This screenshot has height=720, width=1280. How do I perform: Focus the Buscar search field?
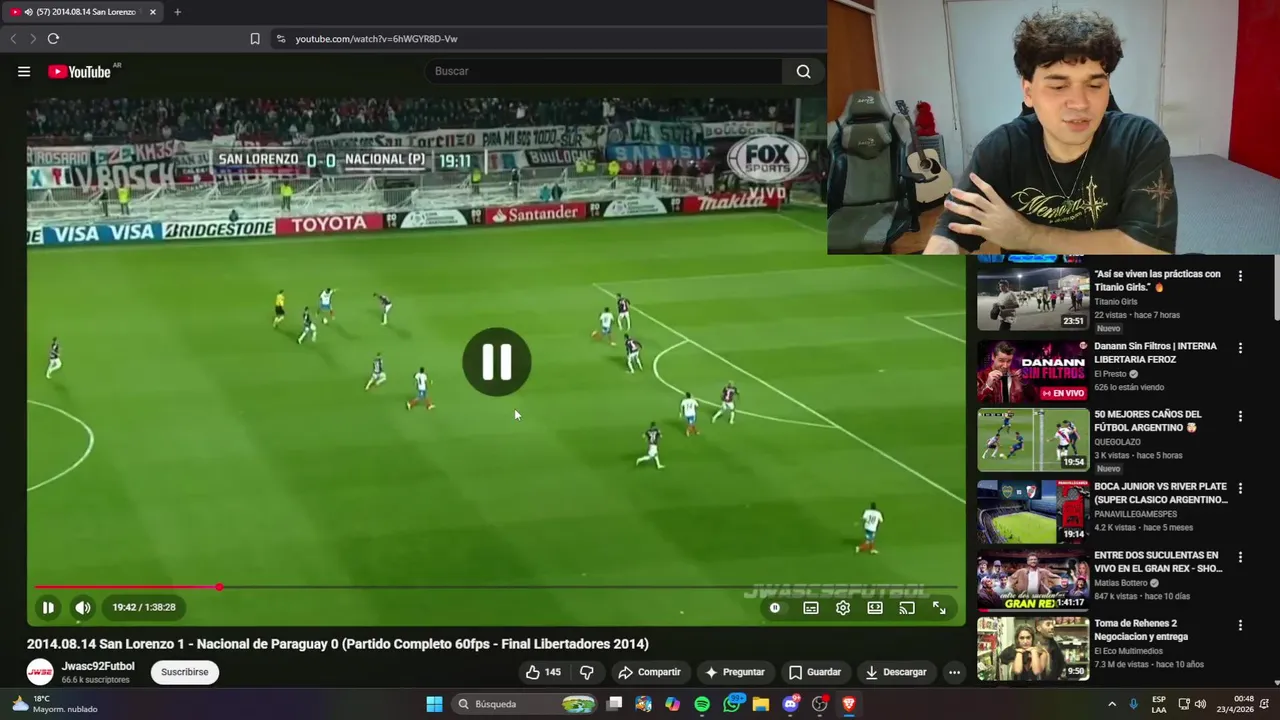point(605,71)
